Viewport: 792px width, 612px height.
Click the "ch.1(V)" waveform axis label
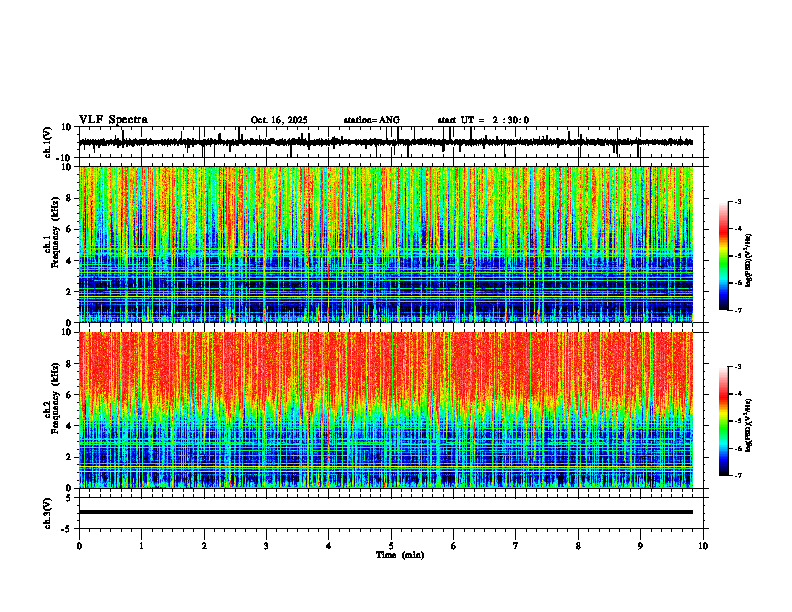click(48, 142)
